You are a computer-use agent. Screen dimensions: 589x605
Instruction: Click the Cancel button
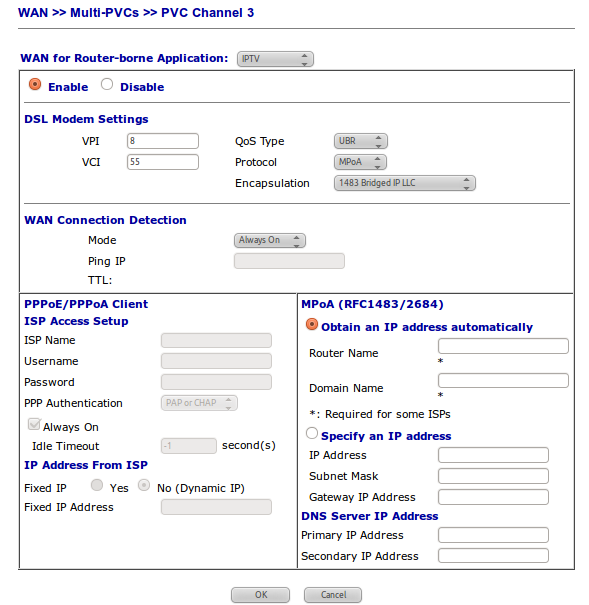point(333,595)
